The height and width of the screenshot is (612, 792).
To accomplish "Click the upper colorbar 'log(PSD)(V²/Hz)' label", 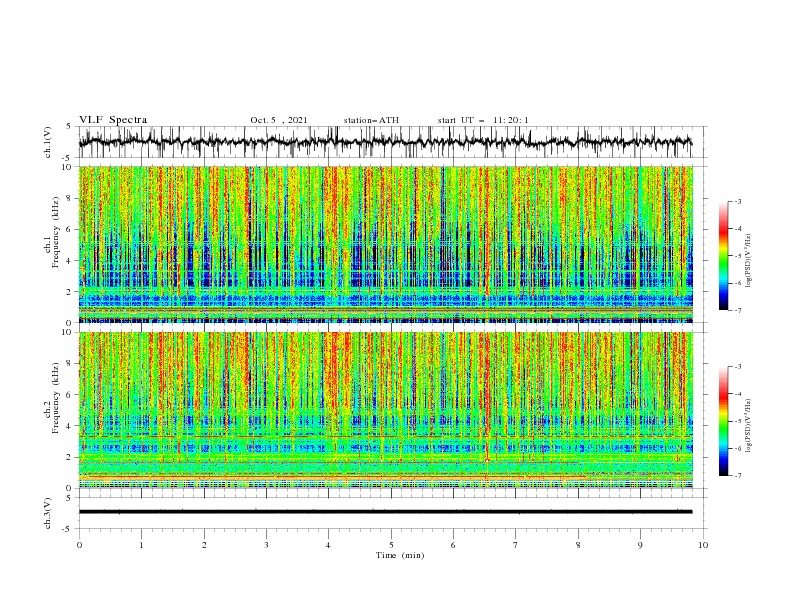I will pos(749,261).
